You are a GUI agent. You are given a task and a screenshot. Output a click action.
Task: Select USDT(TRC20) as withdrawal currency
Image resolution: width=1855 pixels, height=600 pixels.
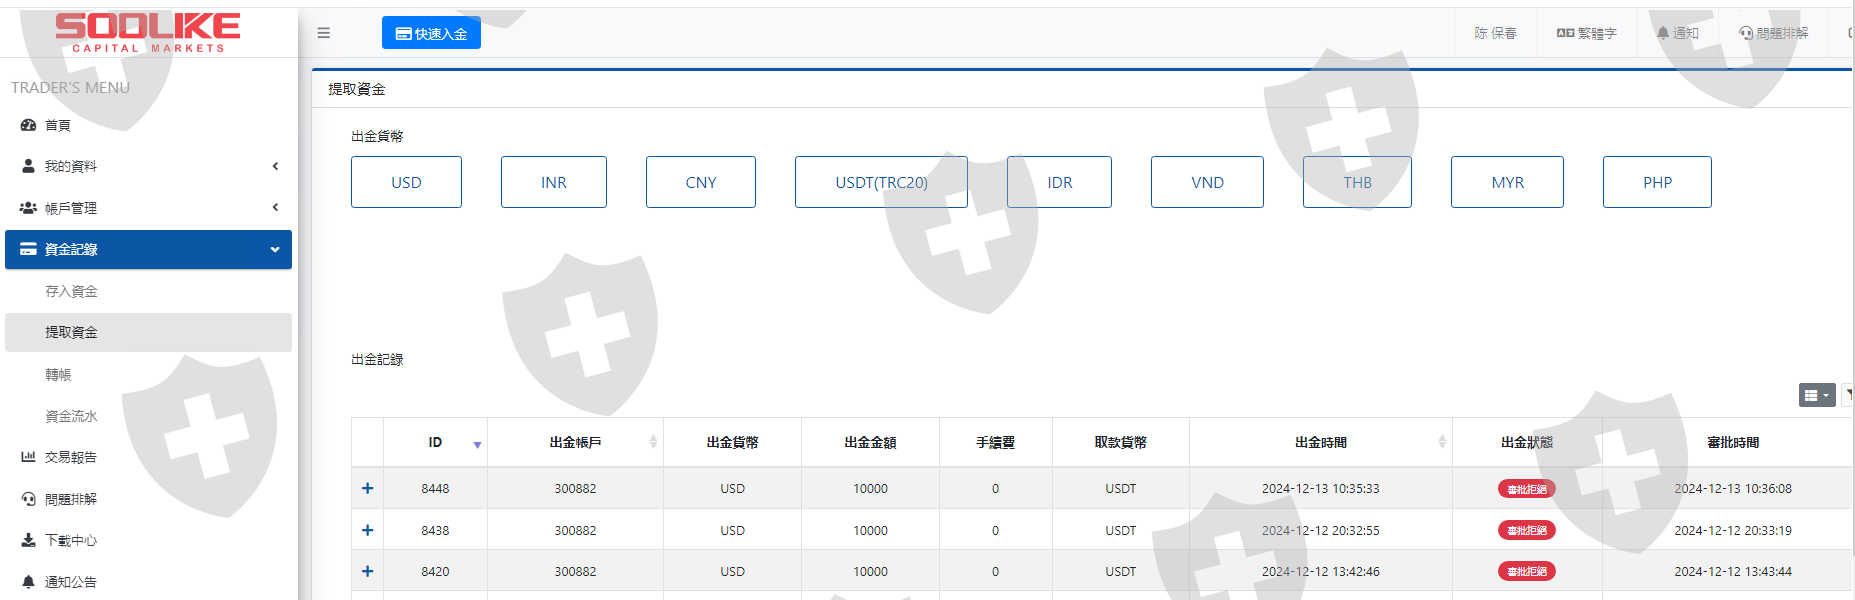tap(881, 182)
